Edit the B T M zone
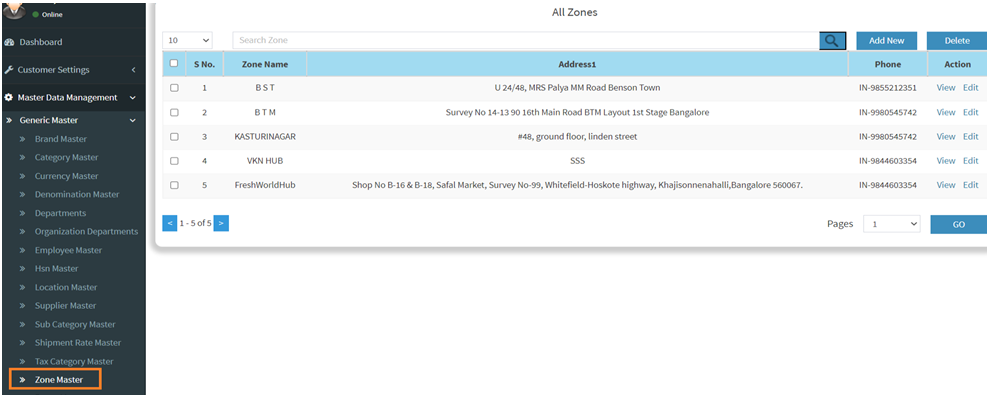This screenshot has width=997, height=395. tap(970, 112)
